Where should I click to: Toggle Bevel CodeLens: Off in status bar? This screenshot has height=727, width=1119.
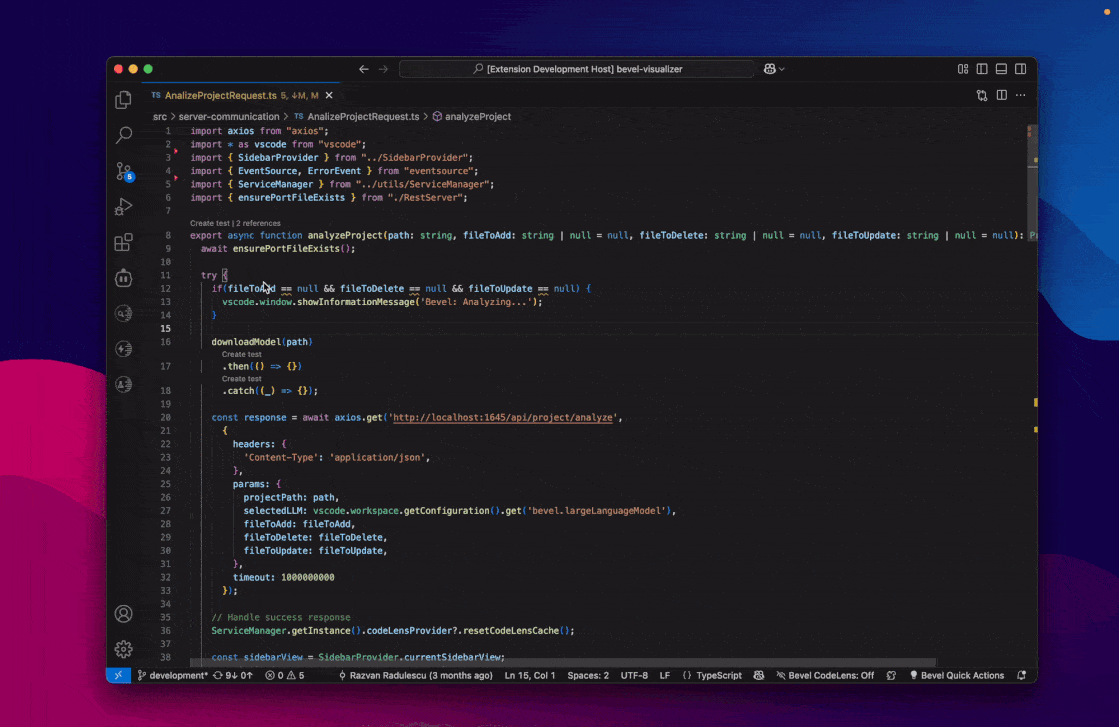pos(825,676)
